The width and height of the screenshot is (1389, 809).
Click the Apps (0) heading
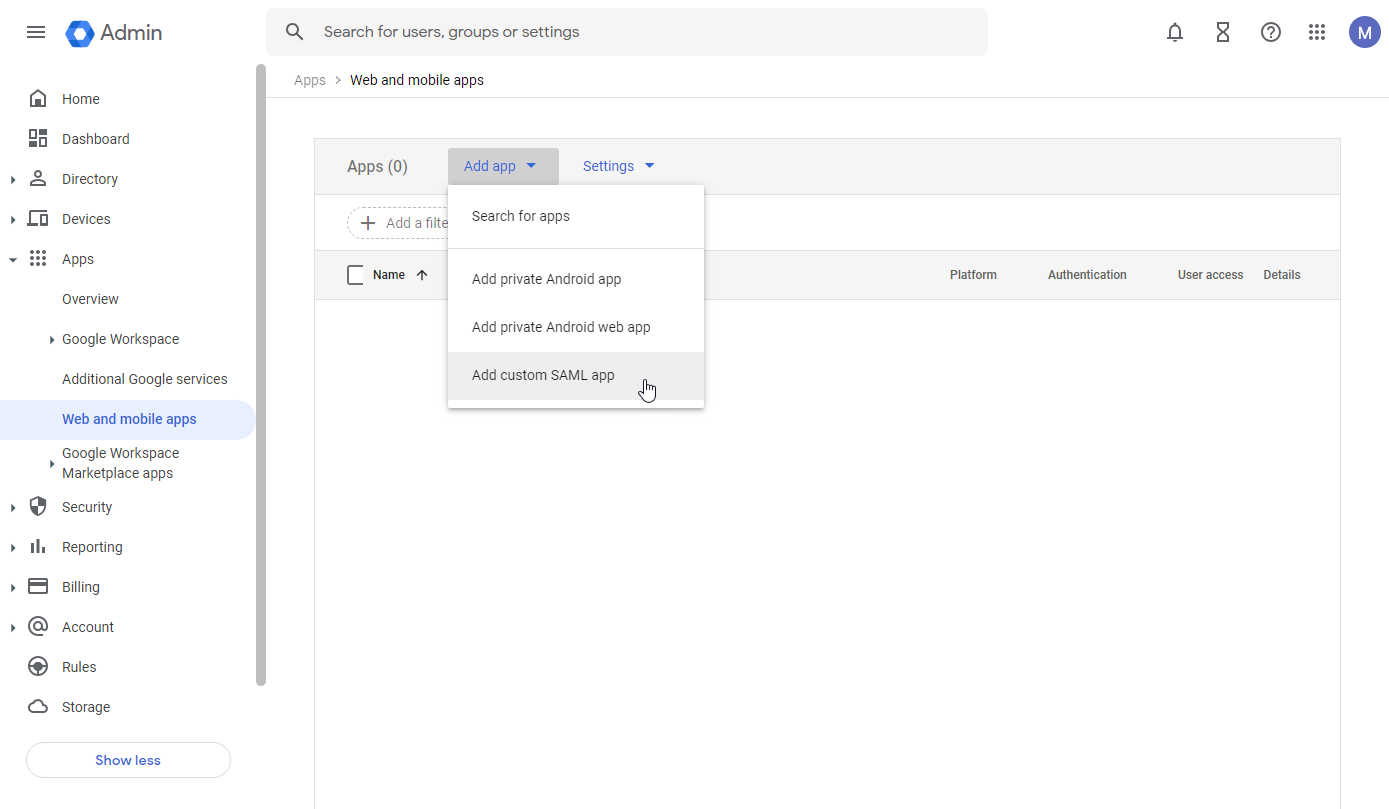[x=378, y=167]
